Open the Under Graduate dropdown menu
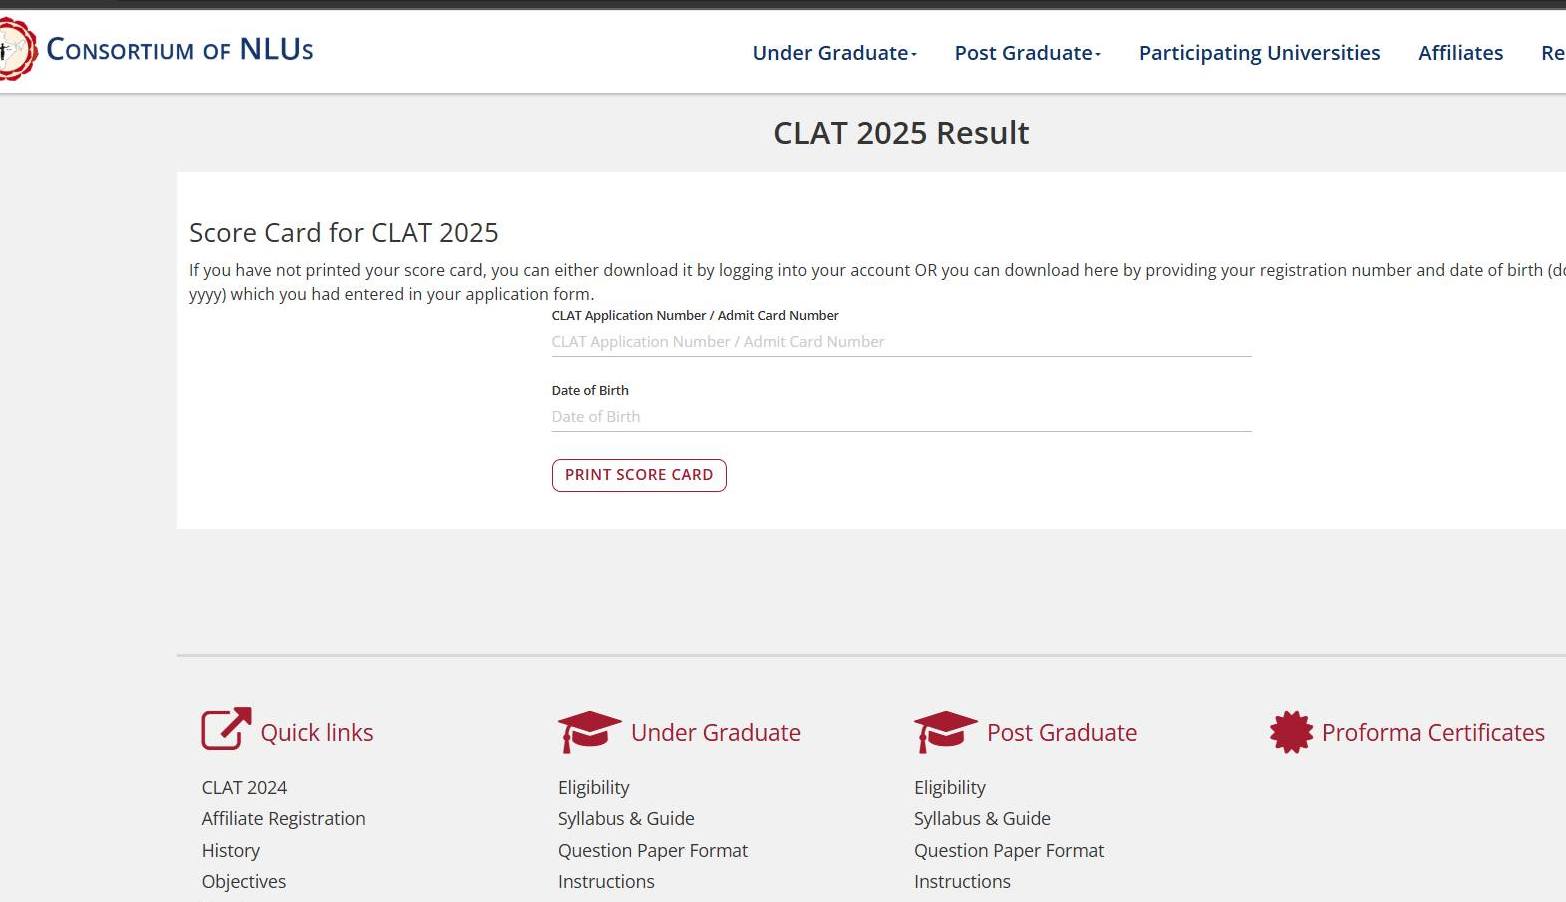The width and height of the screenshot is (1566, 902). 834,53
